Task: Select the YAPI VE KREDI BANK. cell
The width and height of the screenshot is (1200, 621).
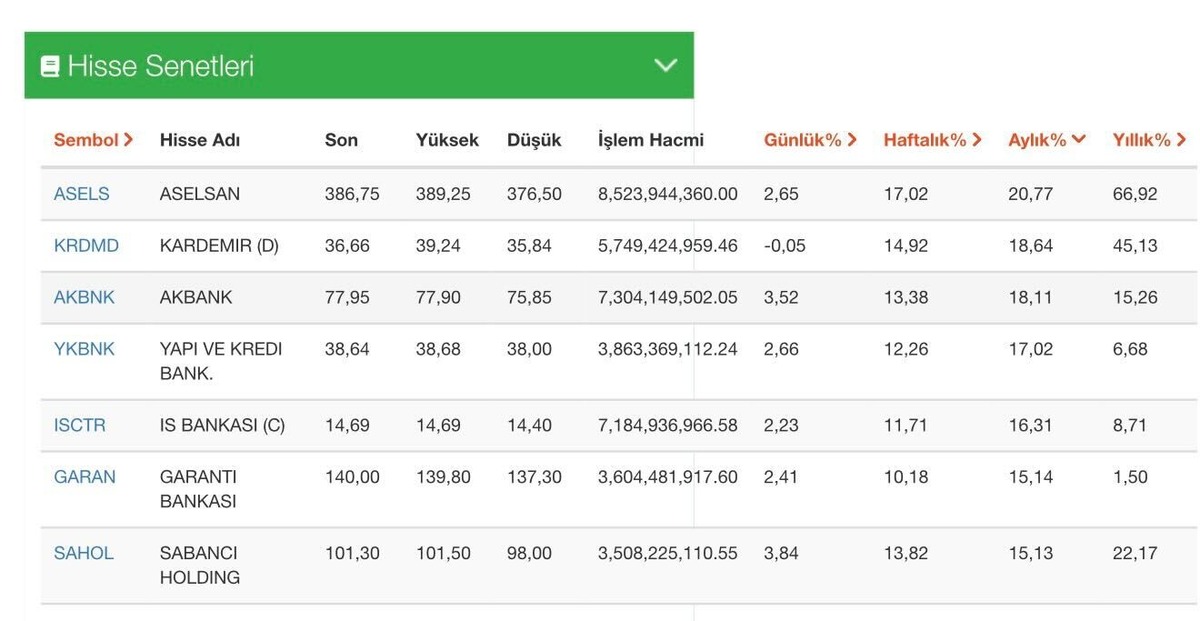Action: tap(221, 361)
